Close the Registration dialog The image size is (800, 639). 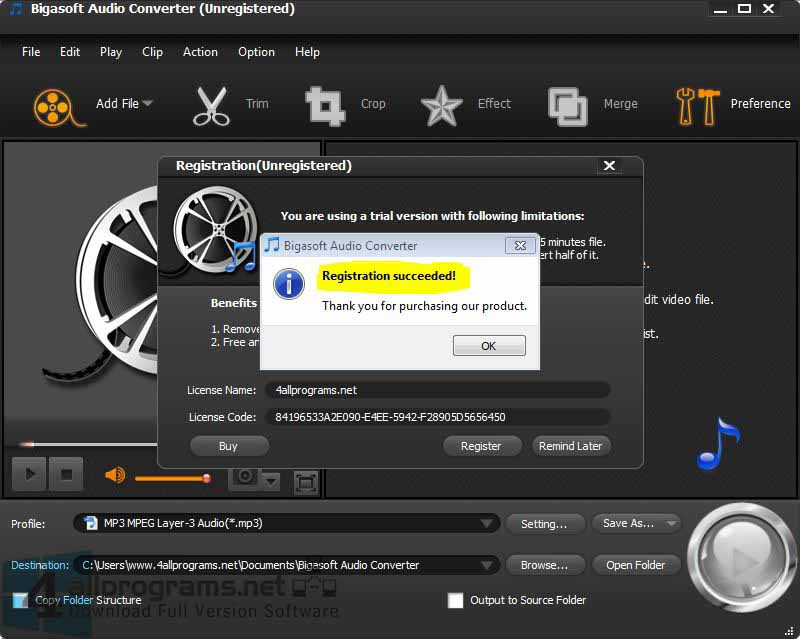609,165
